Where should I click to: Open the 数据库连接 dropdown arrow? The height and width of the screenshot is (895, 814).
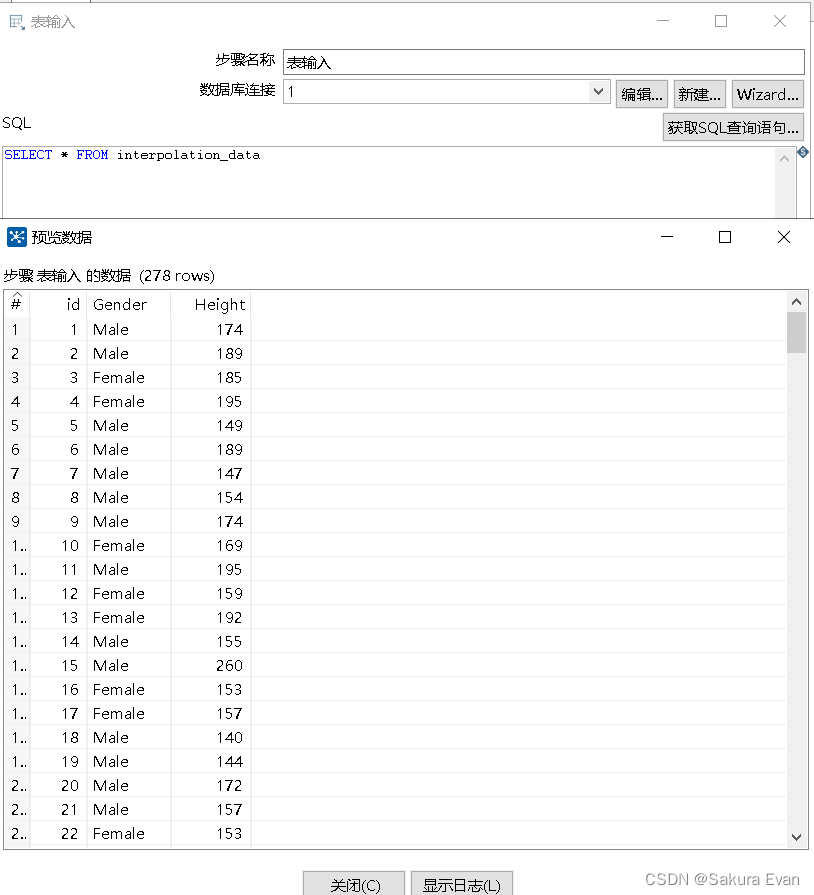click(x=598, y=91)
